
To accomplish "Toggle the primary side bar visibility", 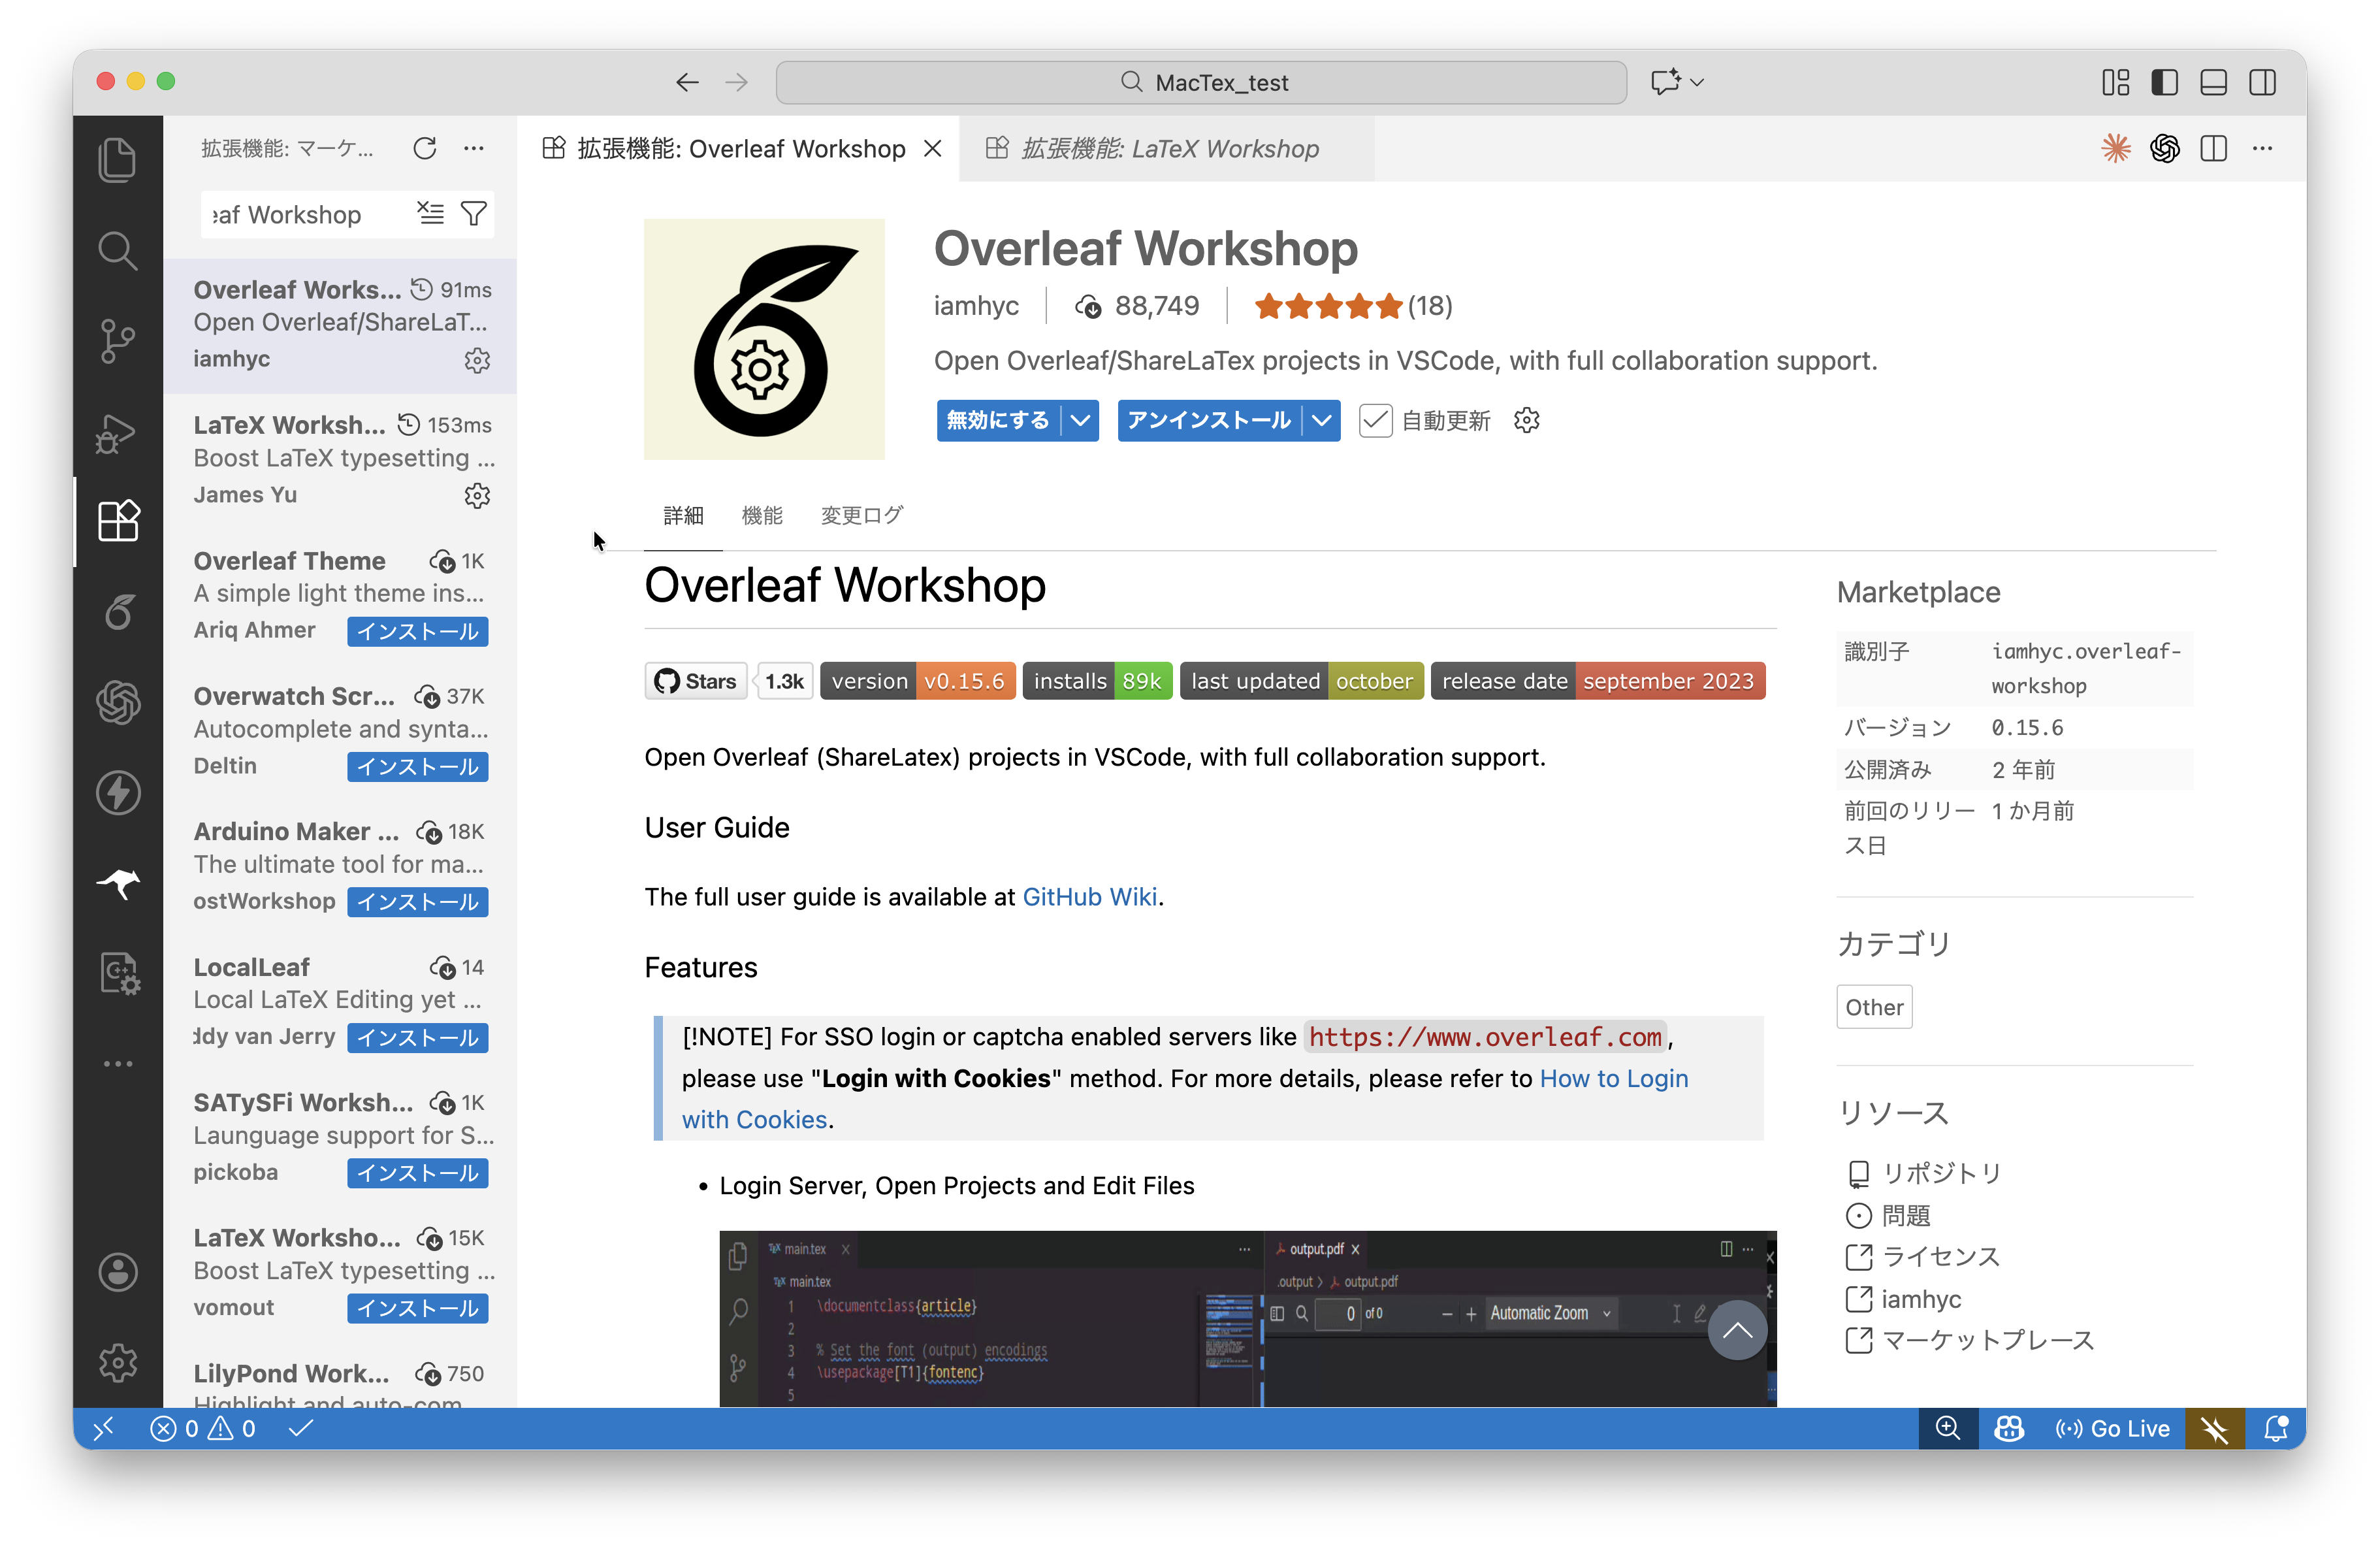I will [2165, 82].
